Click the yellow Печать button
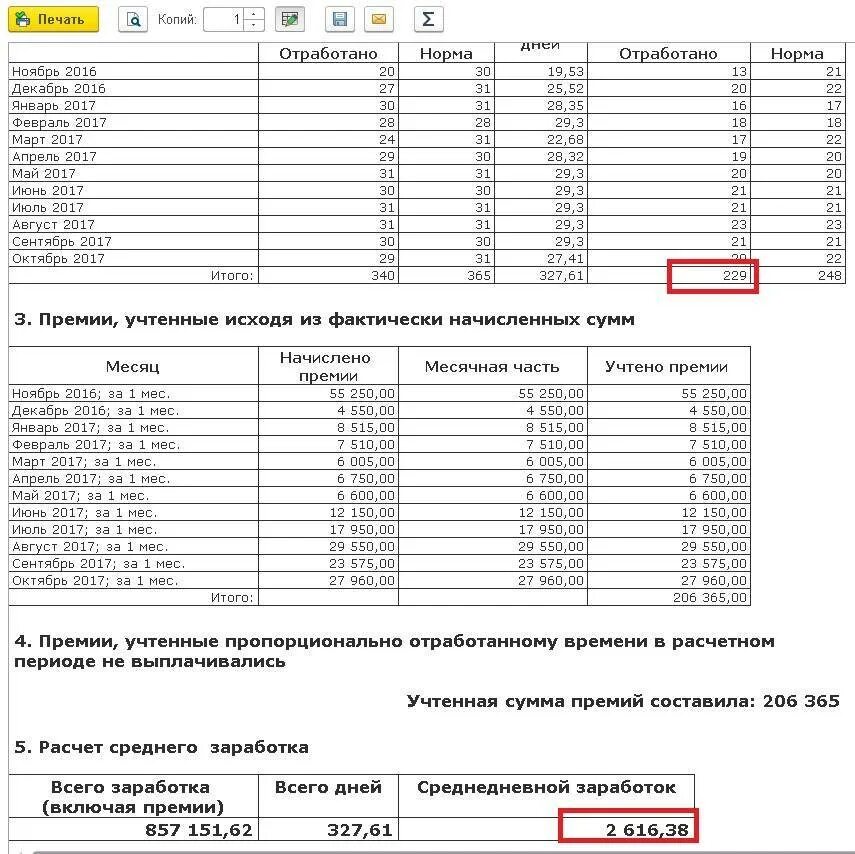 pos(53,19)
